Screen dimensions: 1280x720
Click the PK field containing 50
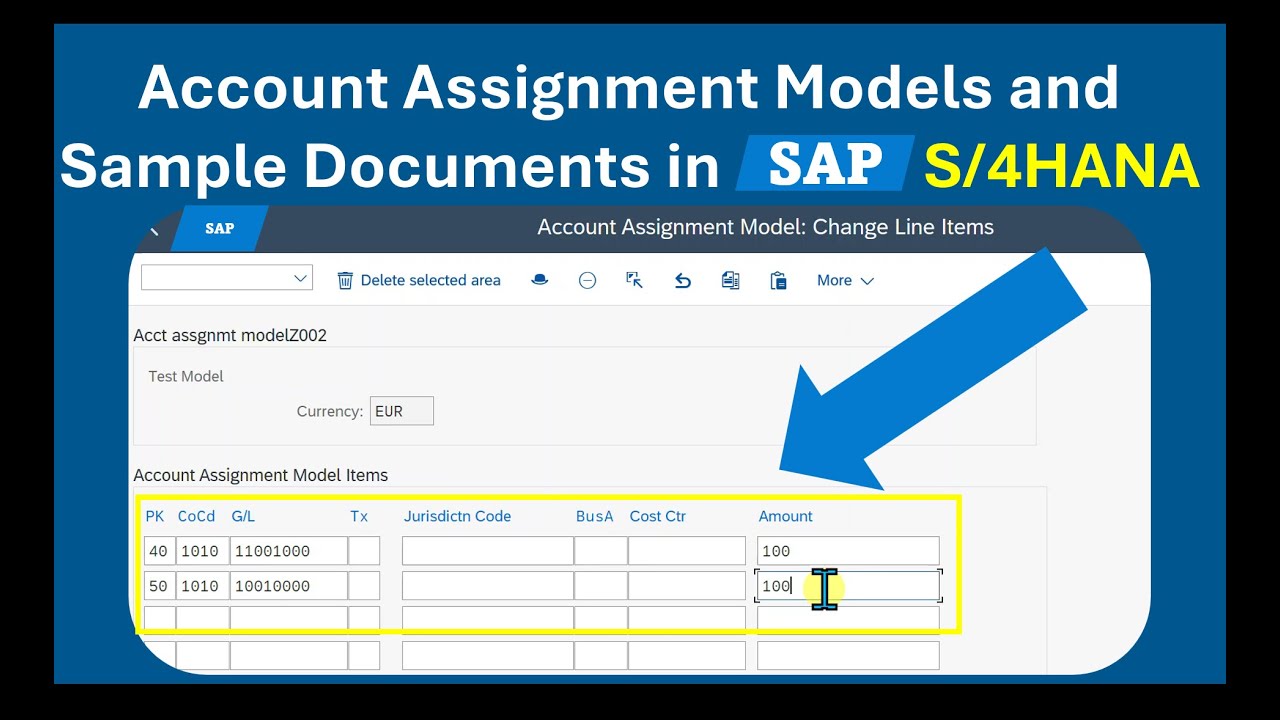pyautogui.click(x=159, y=586)
